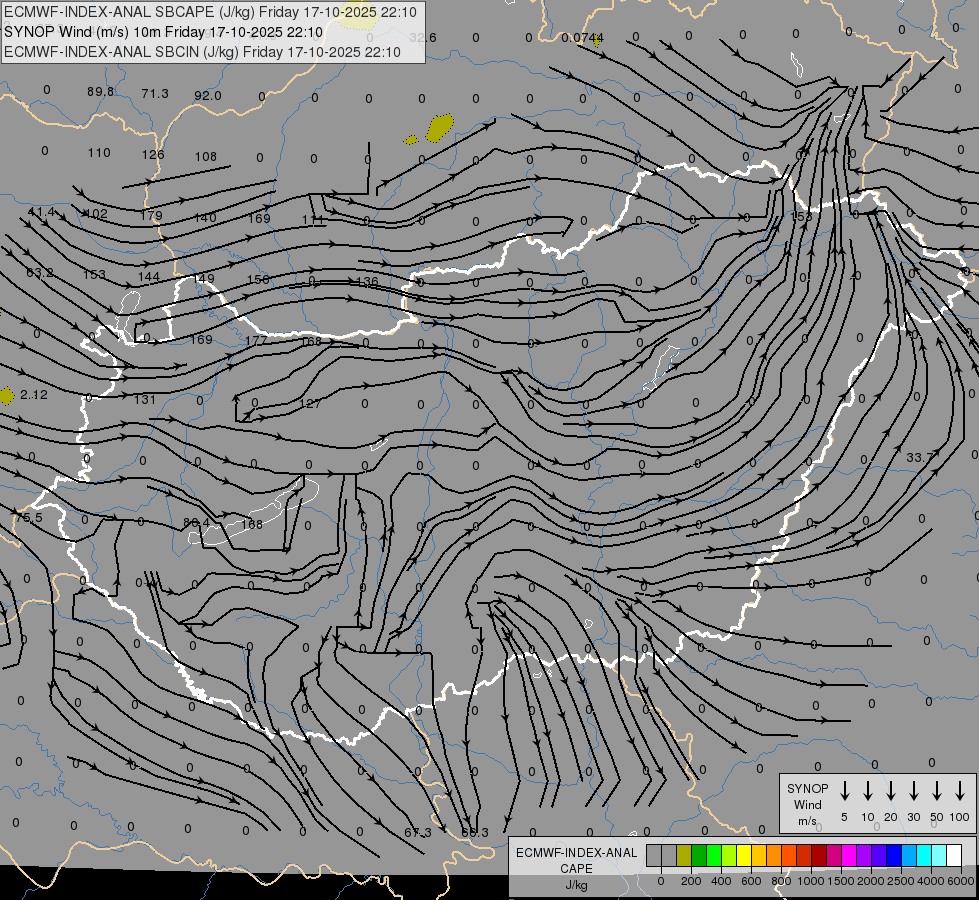Click the map value 140

205,217
